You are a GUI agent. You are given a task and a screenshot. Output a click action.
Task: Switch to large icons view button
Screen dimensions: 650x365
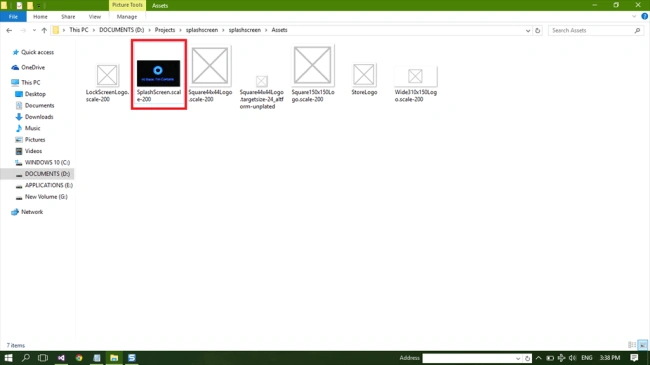click(x=643, y=345)
